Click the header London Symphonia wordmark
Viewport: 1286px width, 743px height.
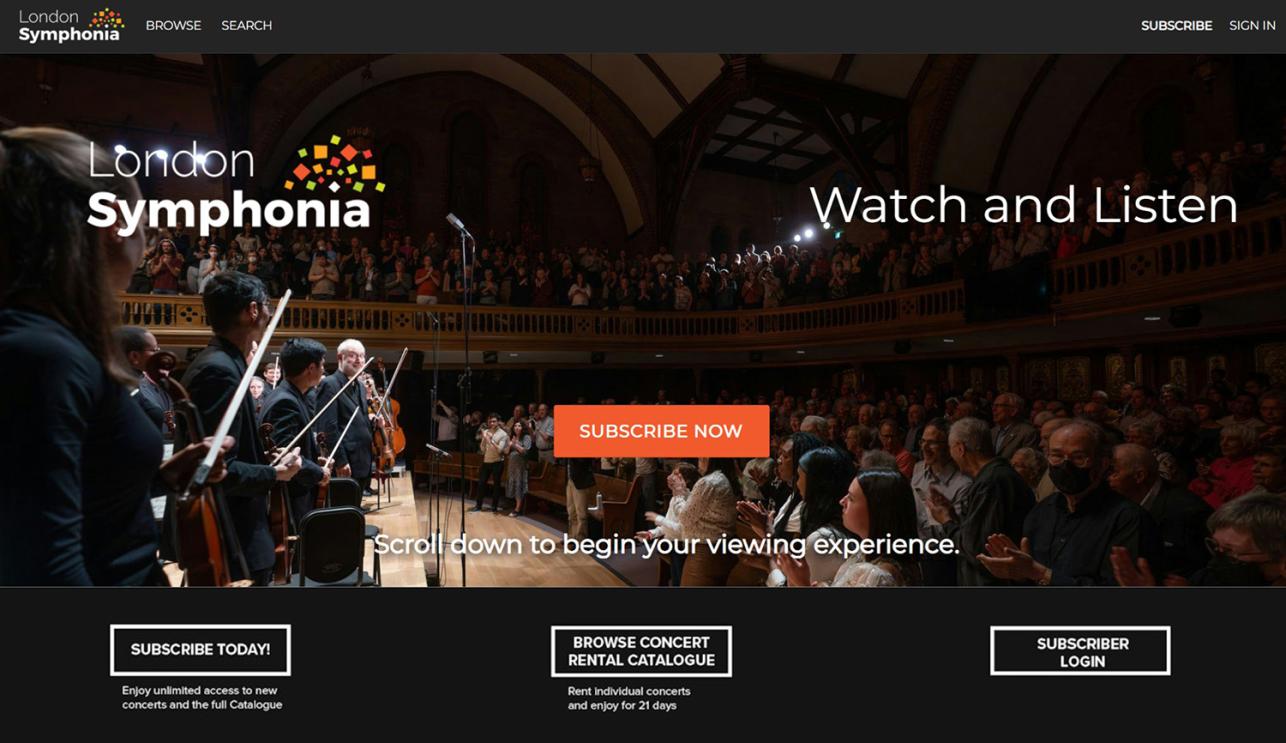click(70, 25)
